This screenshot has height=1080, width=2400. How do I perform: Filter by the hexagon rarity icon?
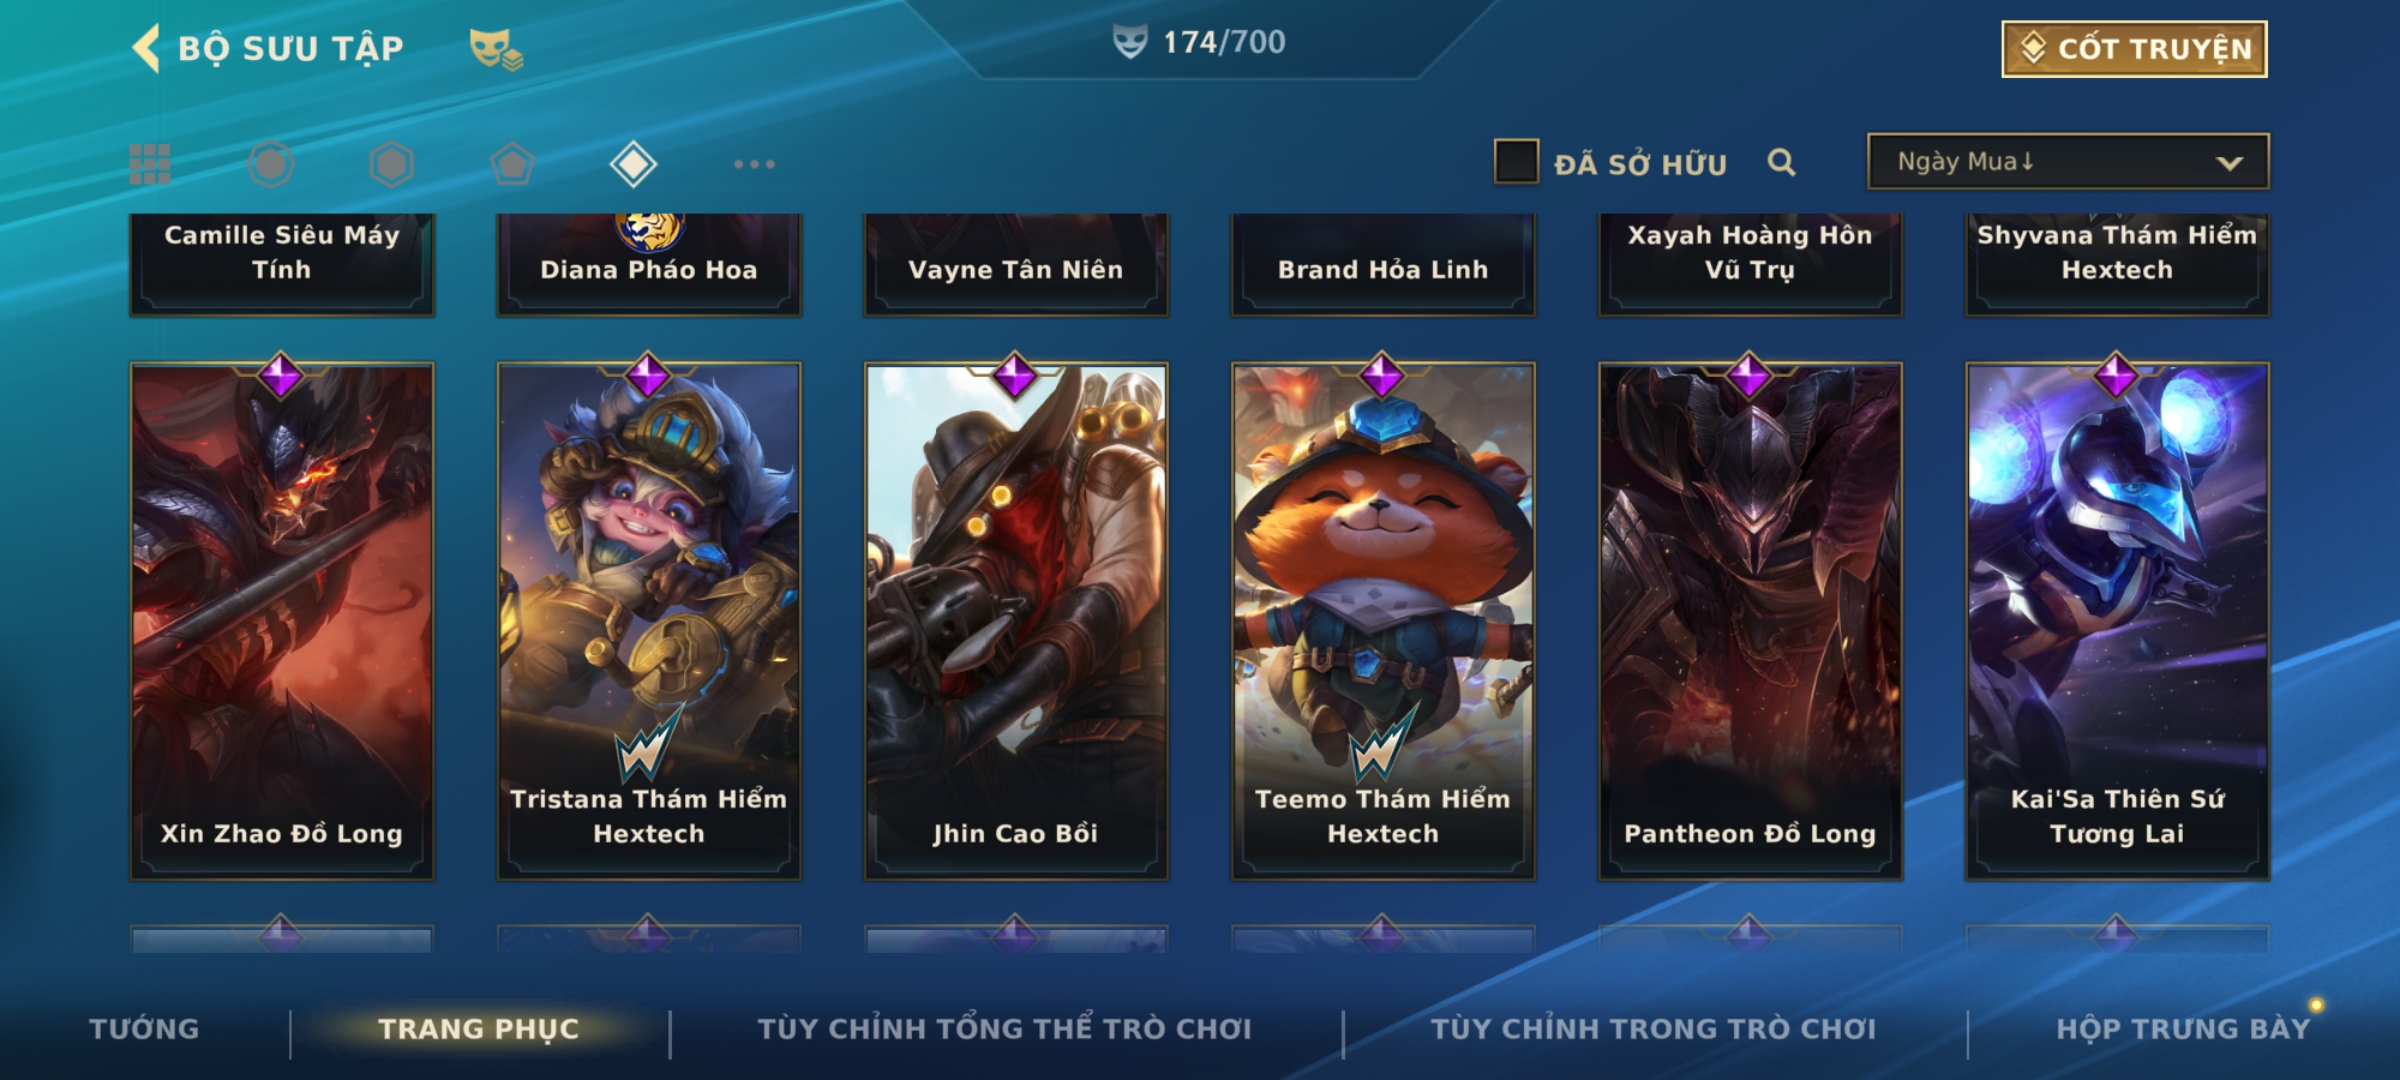click(391, 164)
